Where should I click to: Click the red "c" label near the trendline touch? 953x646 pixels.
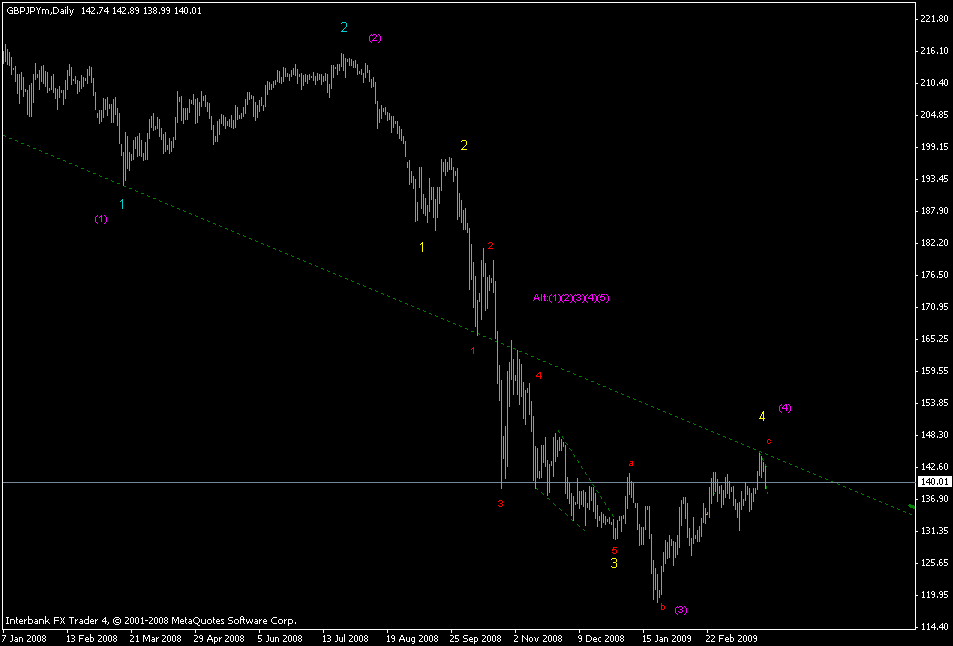tap(768, 440)
